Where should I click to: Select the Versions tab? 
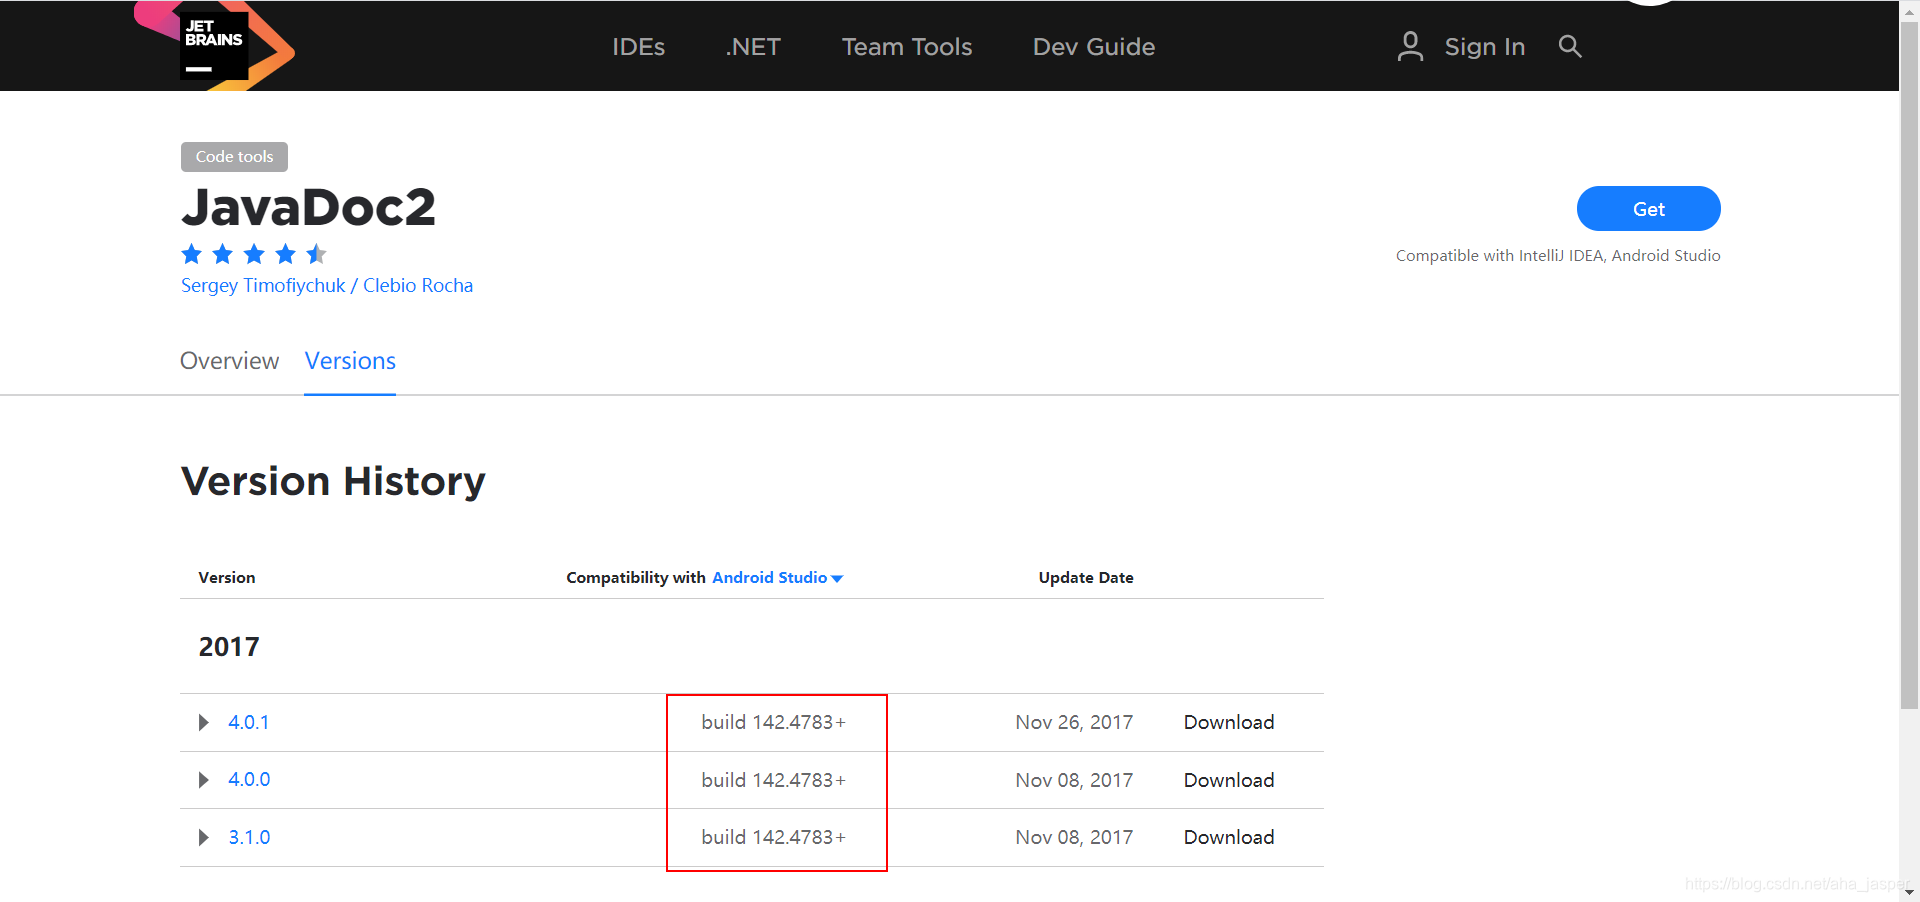[350, 361]
